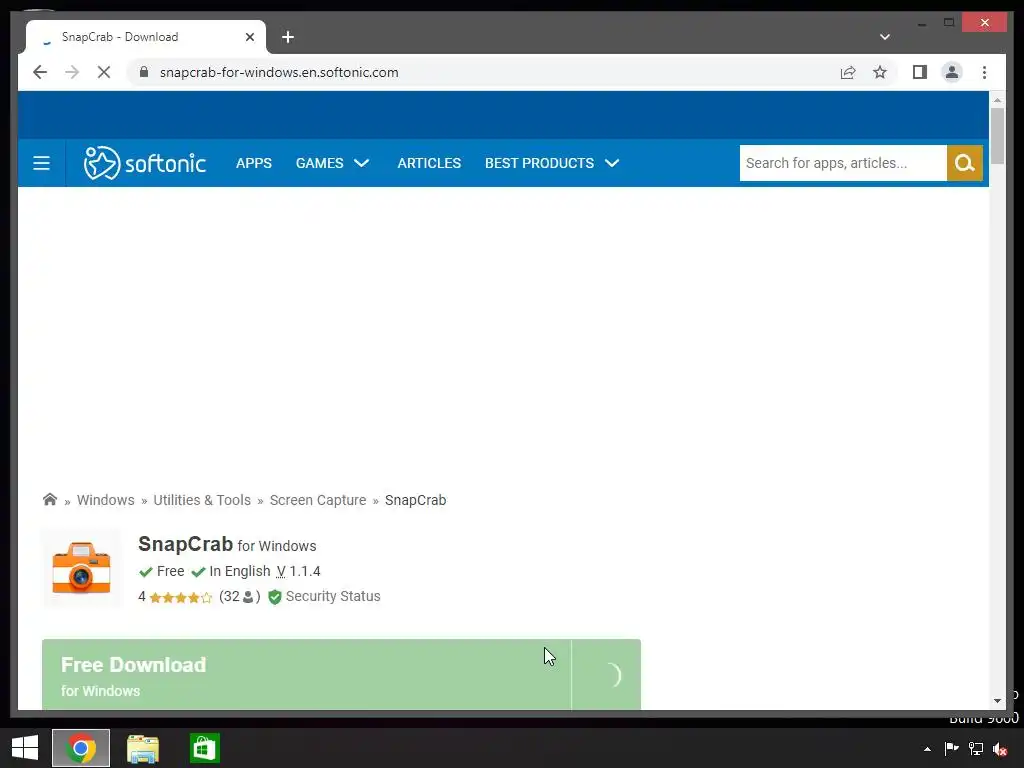Click the network tray icon
This screenshot has height=768, width=1024.
[976, 749]
